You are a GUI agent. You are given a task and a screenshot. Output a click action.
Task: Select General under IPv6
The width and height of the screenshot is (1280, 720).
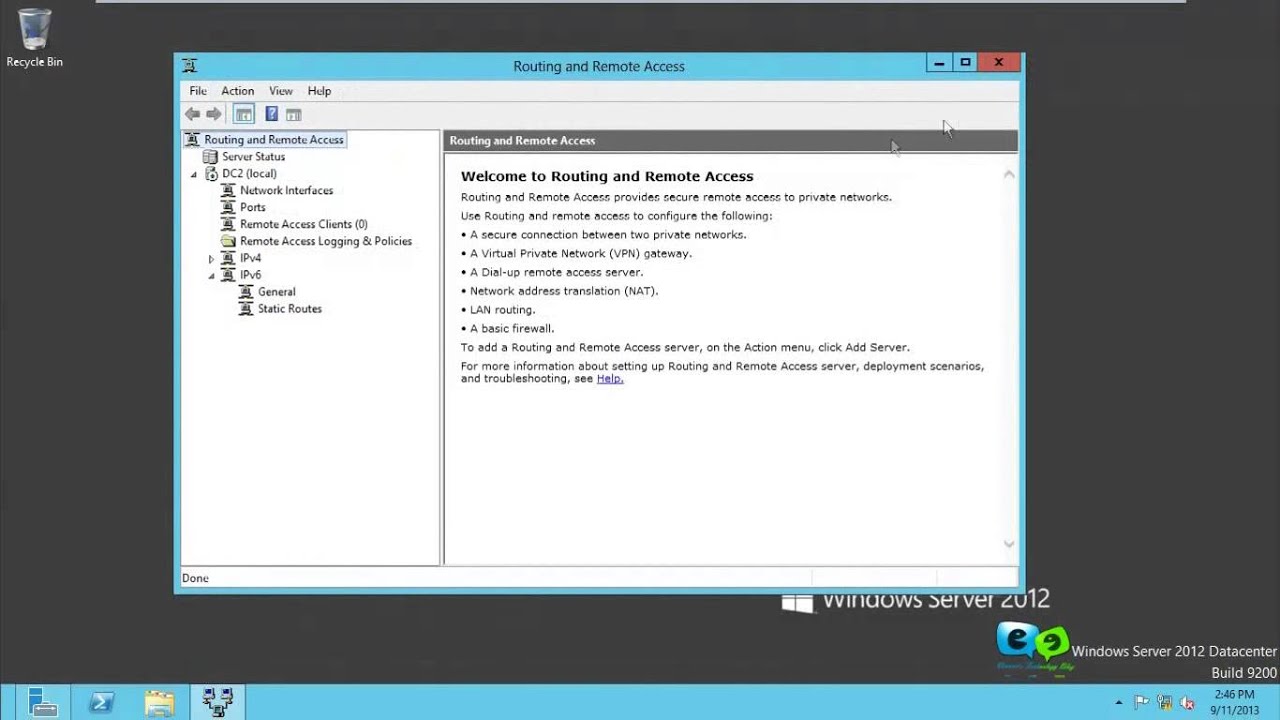click(x=276, y=292)
